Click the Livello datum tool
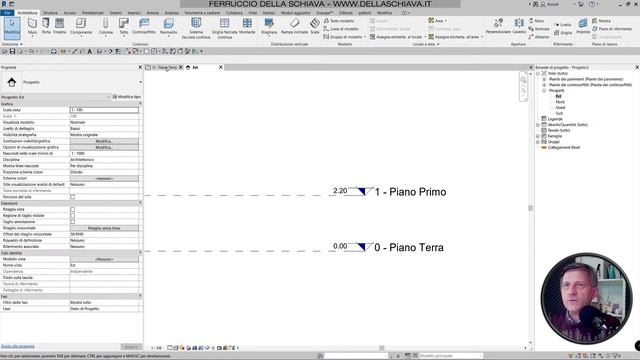 point(563,25)
